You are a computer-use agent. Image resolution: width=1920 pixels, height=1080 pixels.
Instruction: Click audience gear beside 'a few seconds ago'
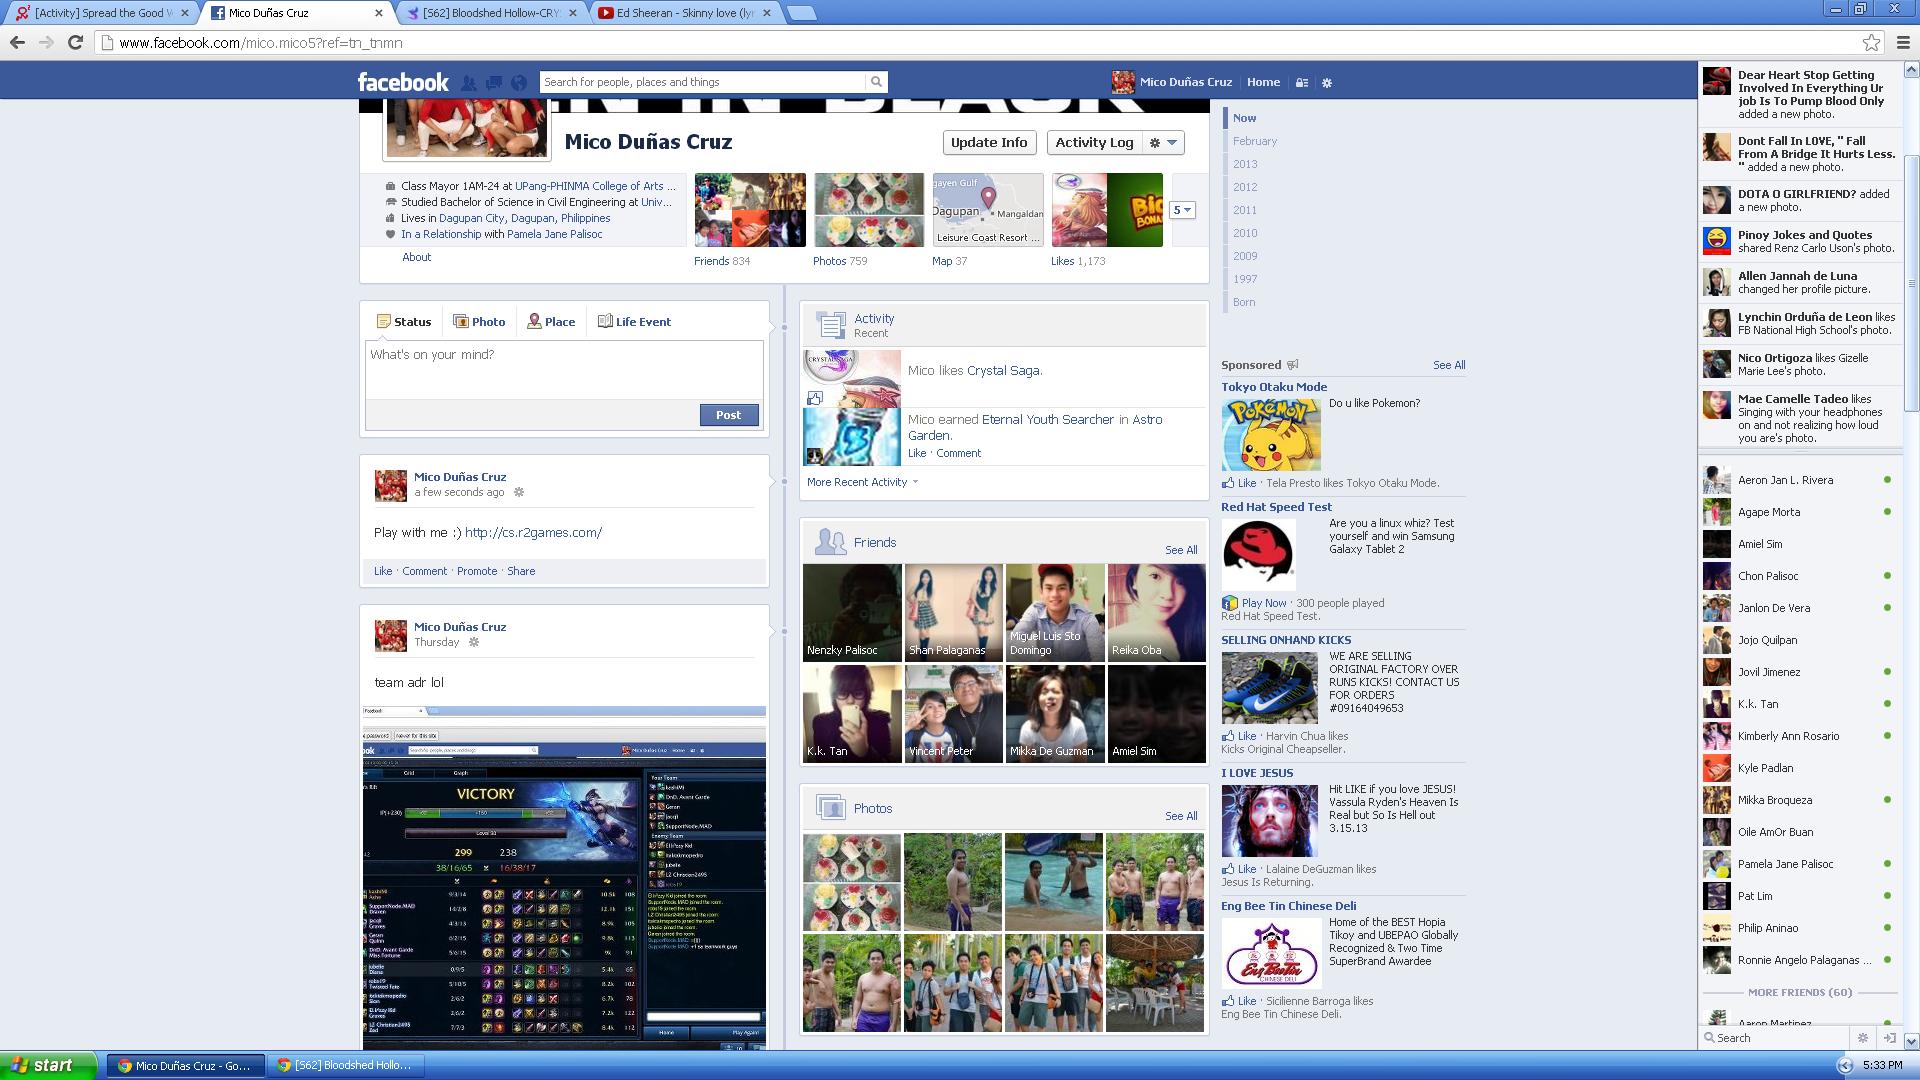[519, 492]
